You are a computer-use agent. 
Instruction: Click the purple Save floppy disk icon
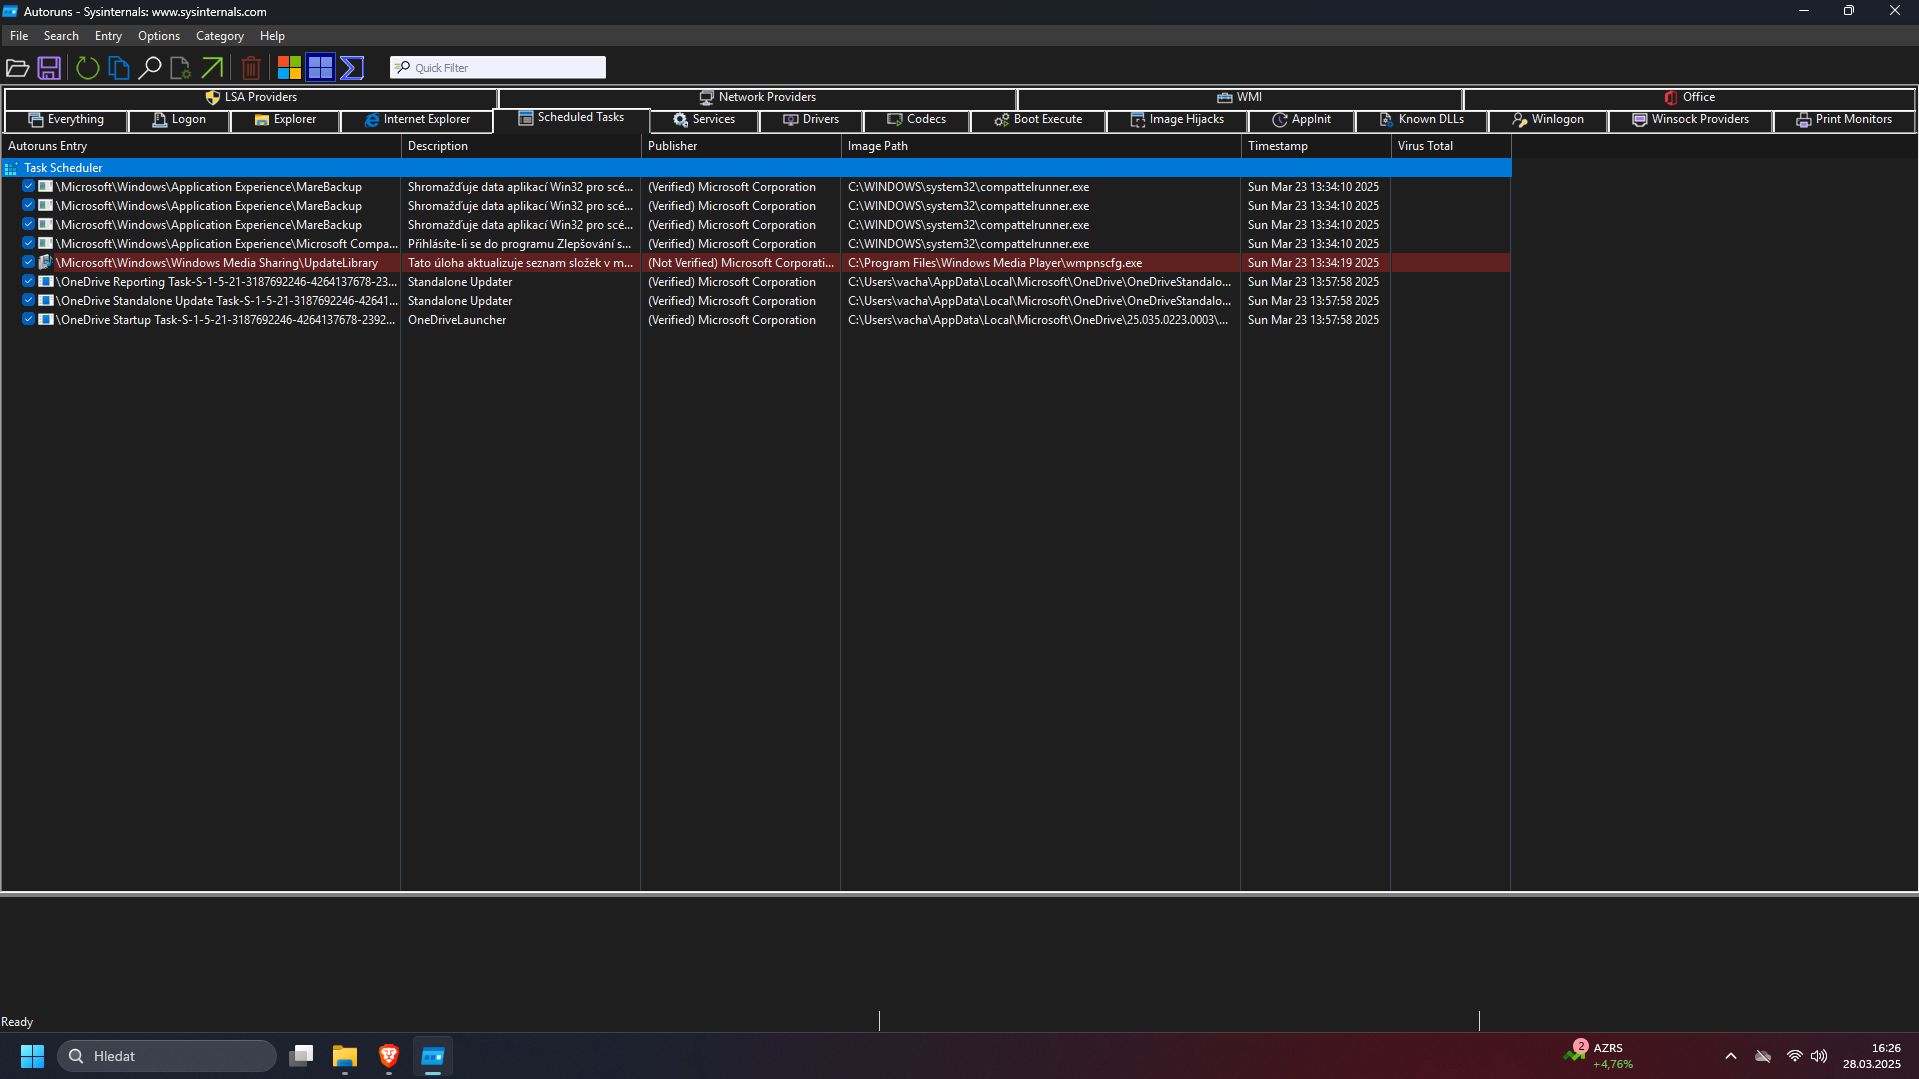click(x=49, y=68)
